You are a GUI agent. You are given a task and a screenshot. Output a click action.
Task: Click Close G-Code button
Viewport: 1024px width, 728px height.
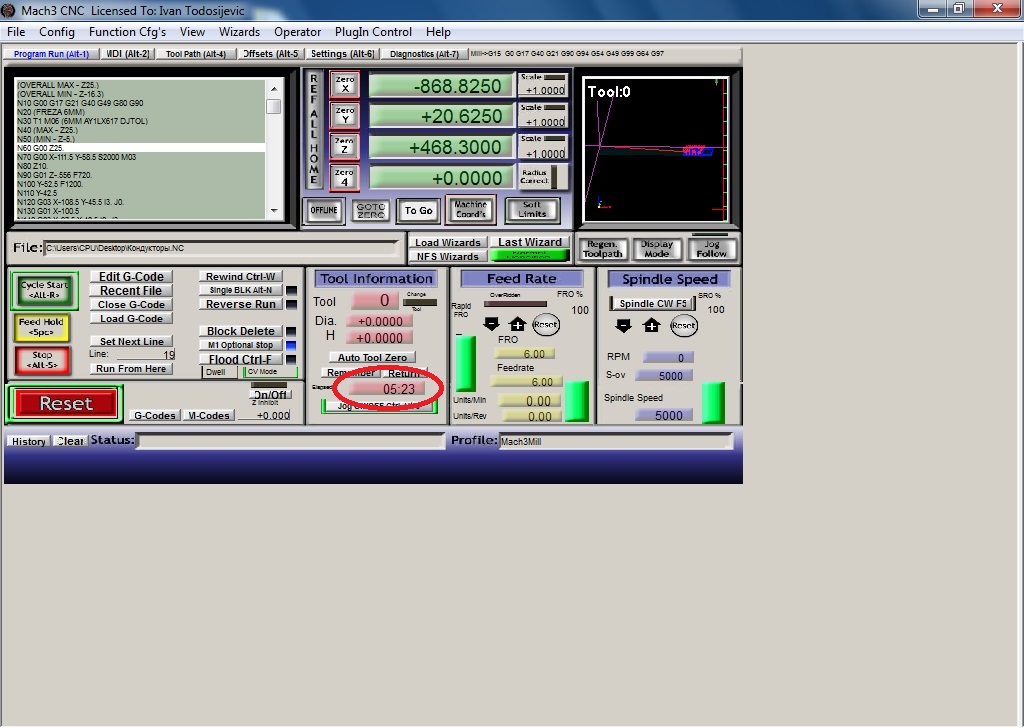pos(131,305)
